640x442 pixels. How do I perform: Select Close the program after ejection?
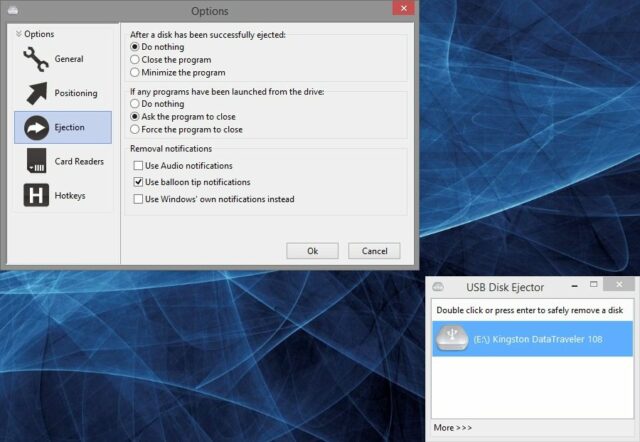point(135,60)
